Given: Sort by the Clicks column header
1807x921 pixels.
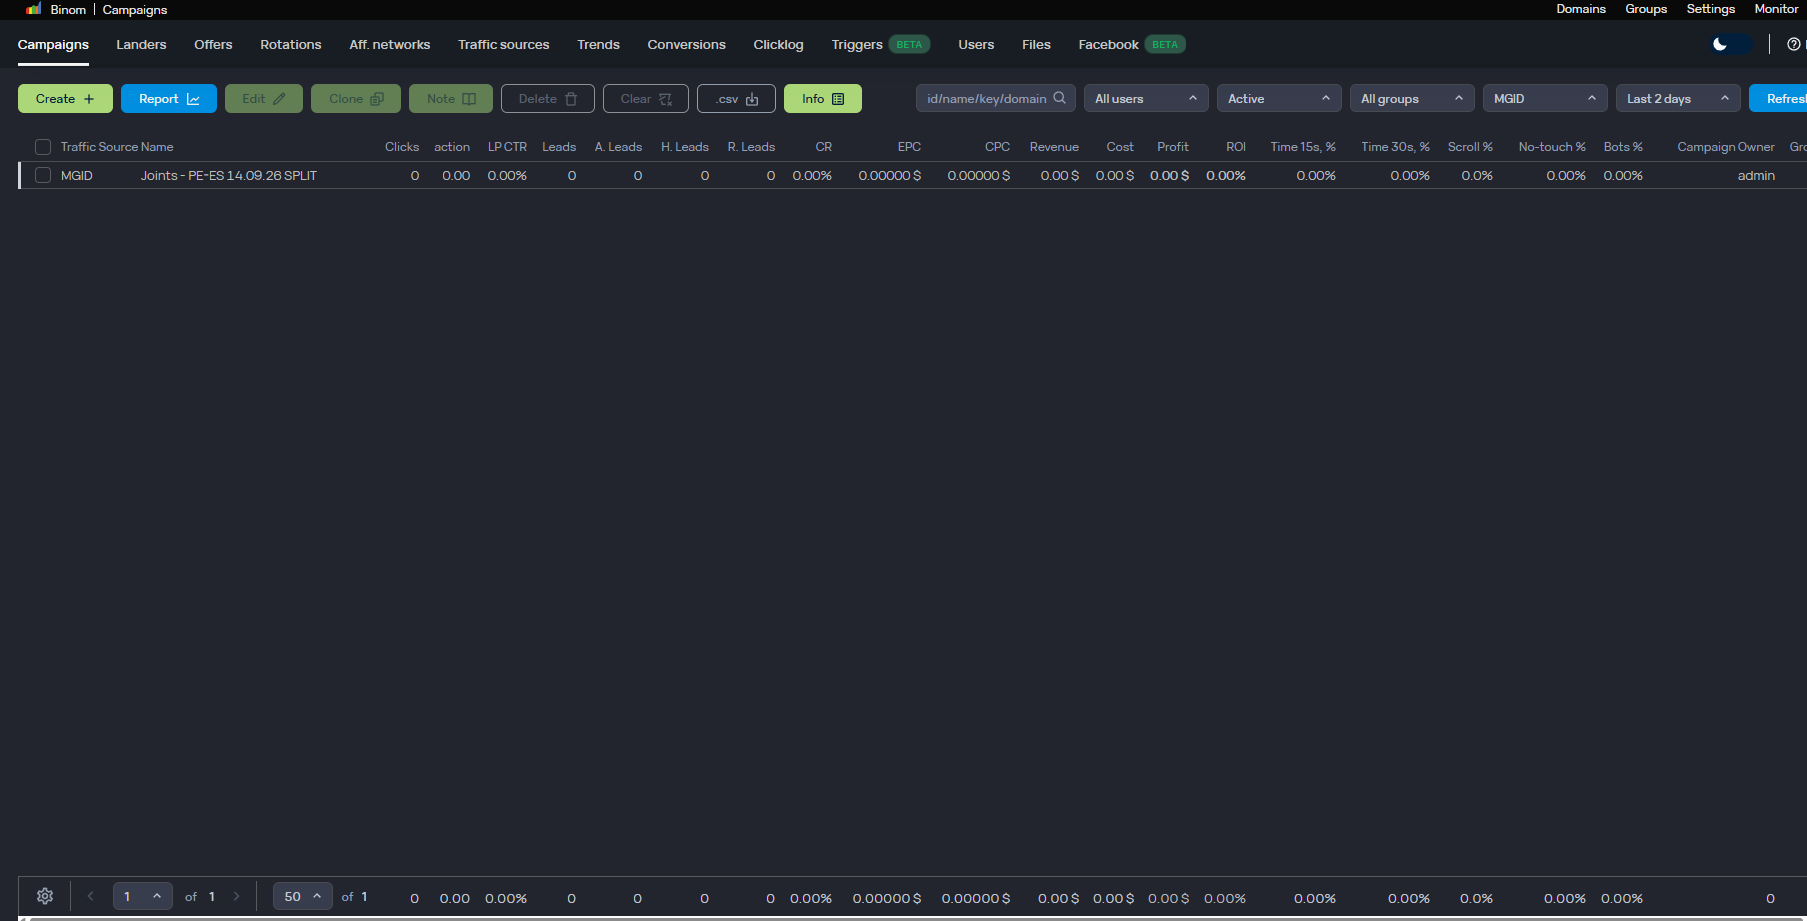Looking at the screenshot, I should 402,147.
